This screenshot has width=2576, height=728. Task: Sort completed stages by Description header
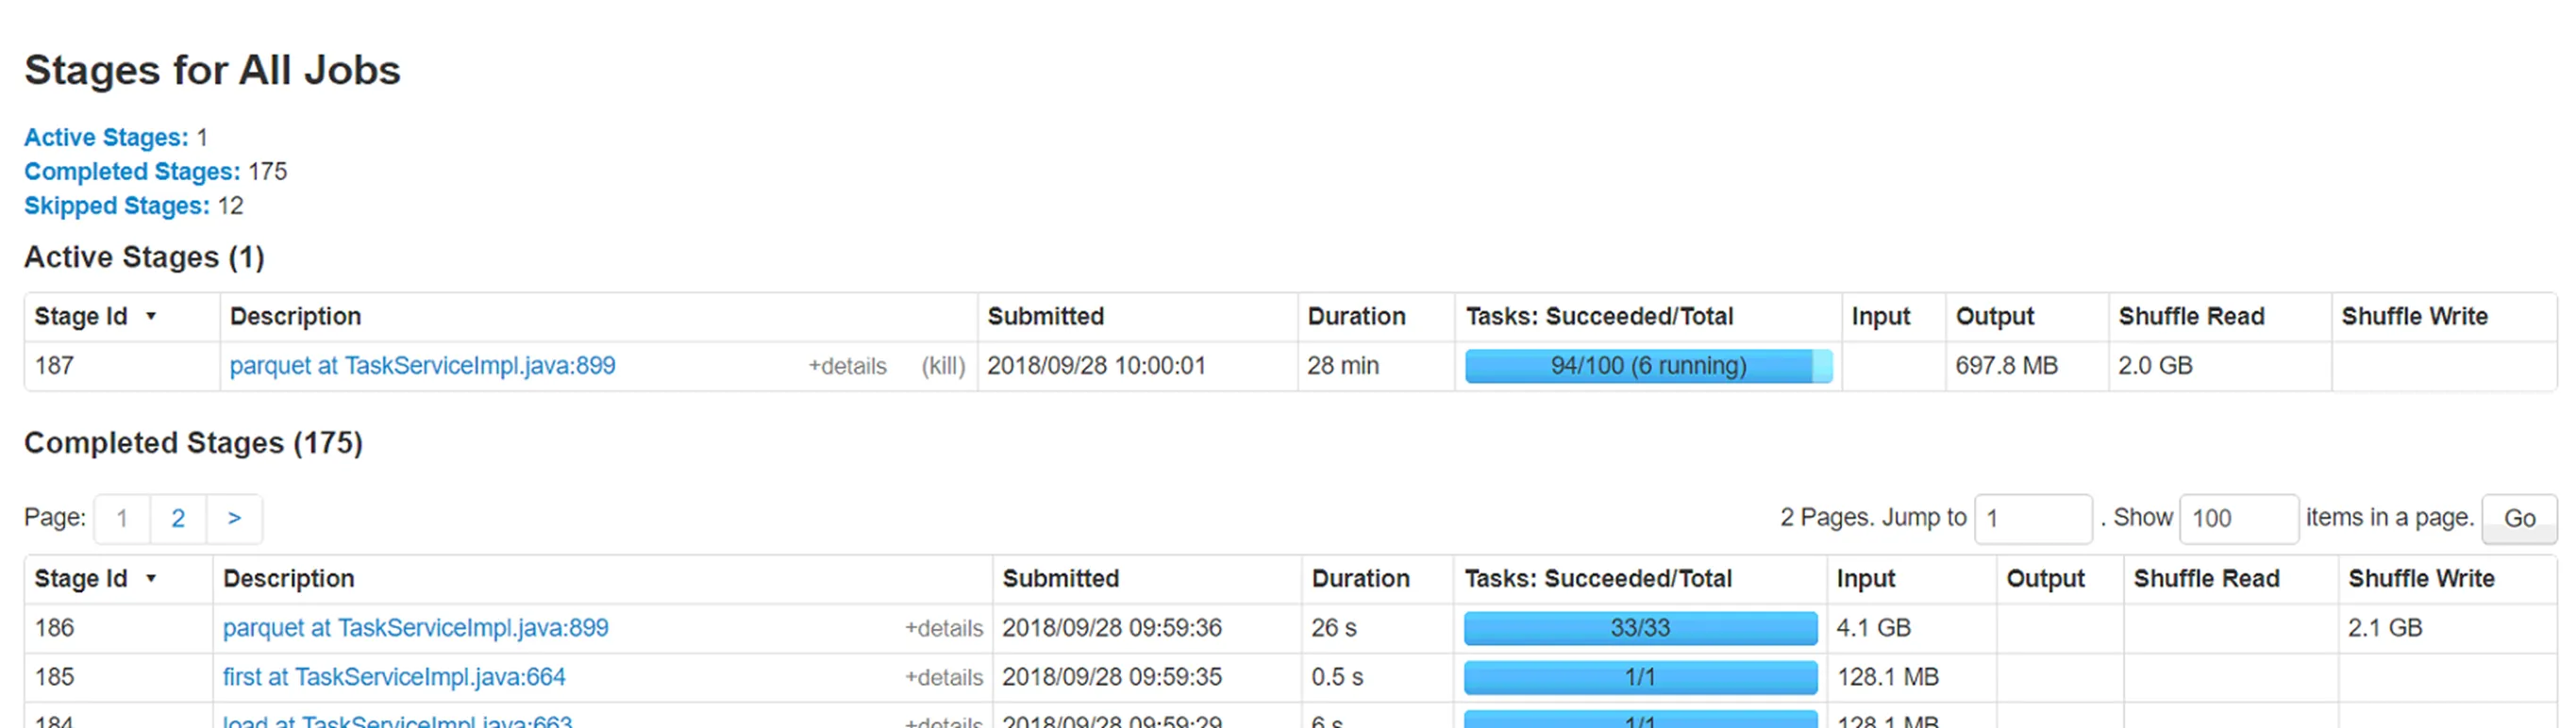click(x=288, y=578)
